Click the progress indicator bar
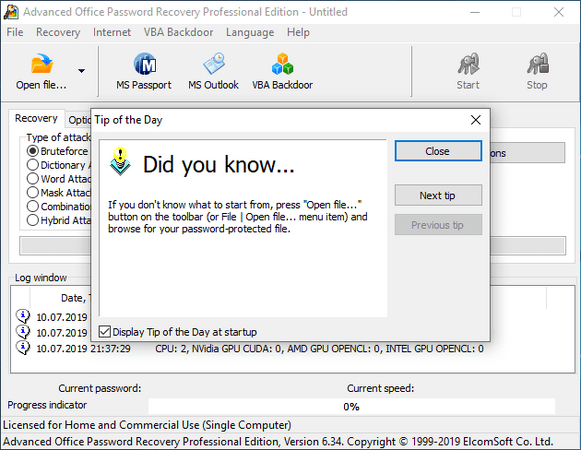The width and height of the screenshot is (581, 450). [351, 406]
